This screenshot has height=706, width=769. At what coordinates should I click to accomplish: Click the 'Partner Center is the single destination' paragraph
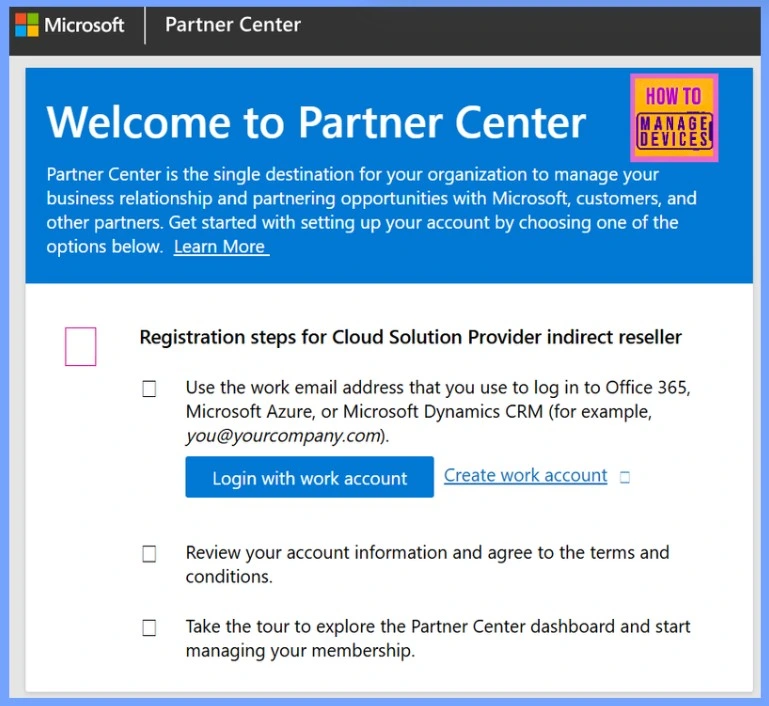click(371, 210)
